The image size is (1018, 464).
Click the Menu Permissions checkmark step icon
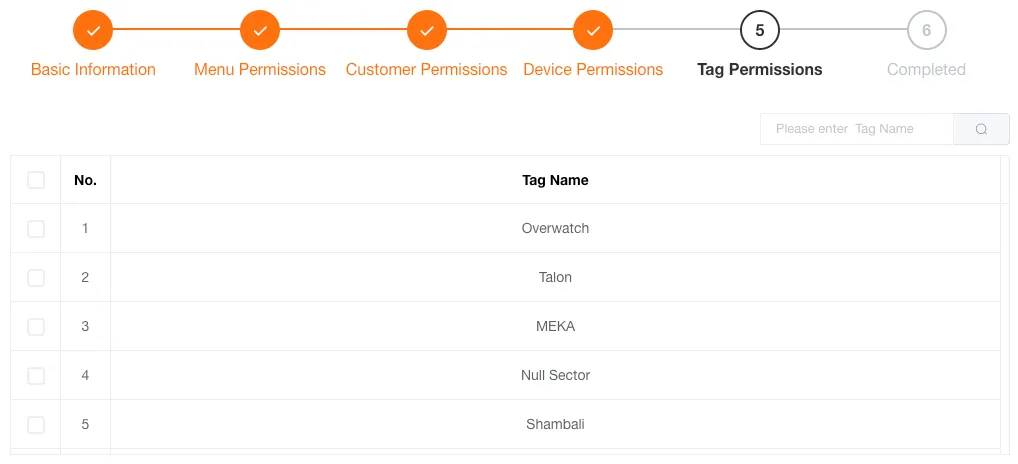click(260, 31)
